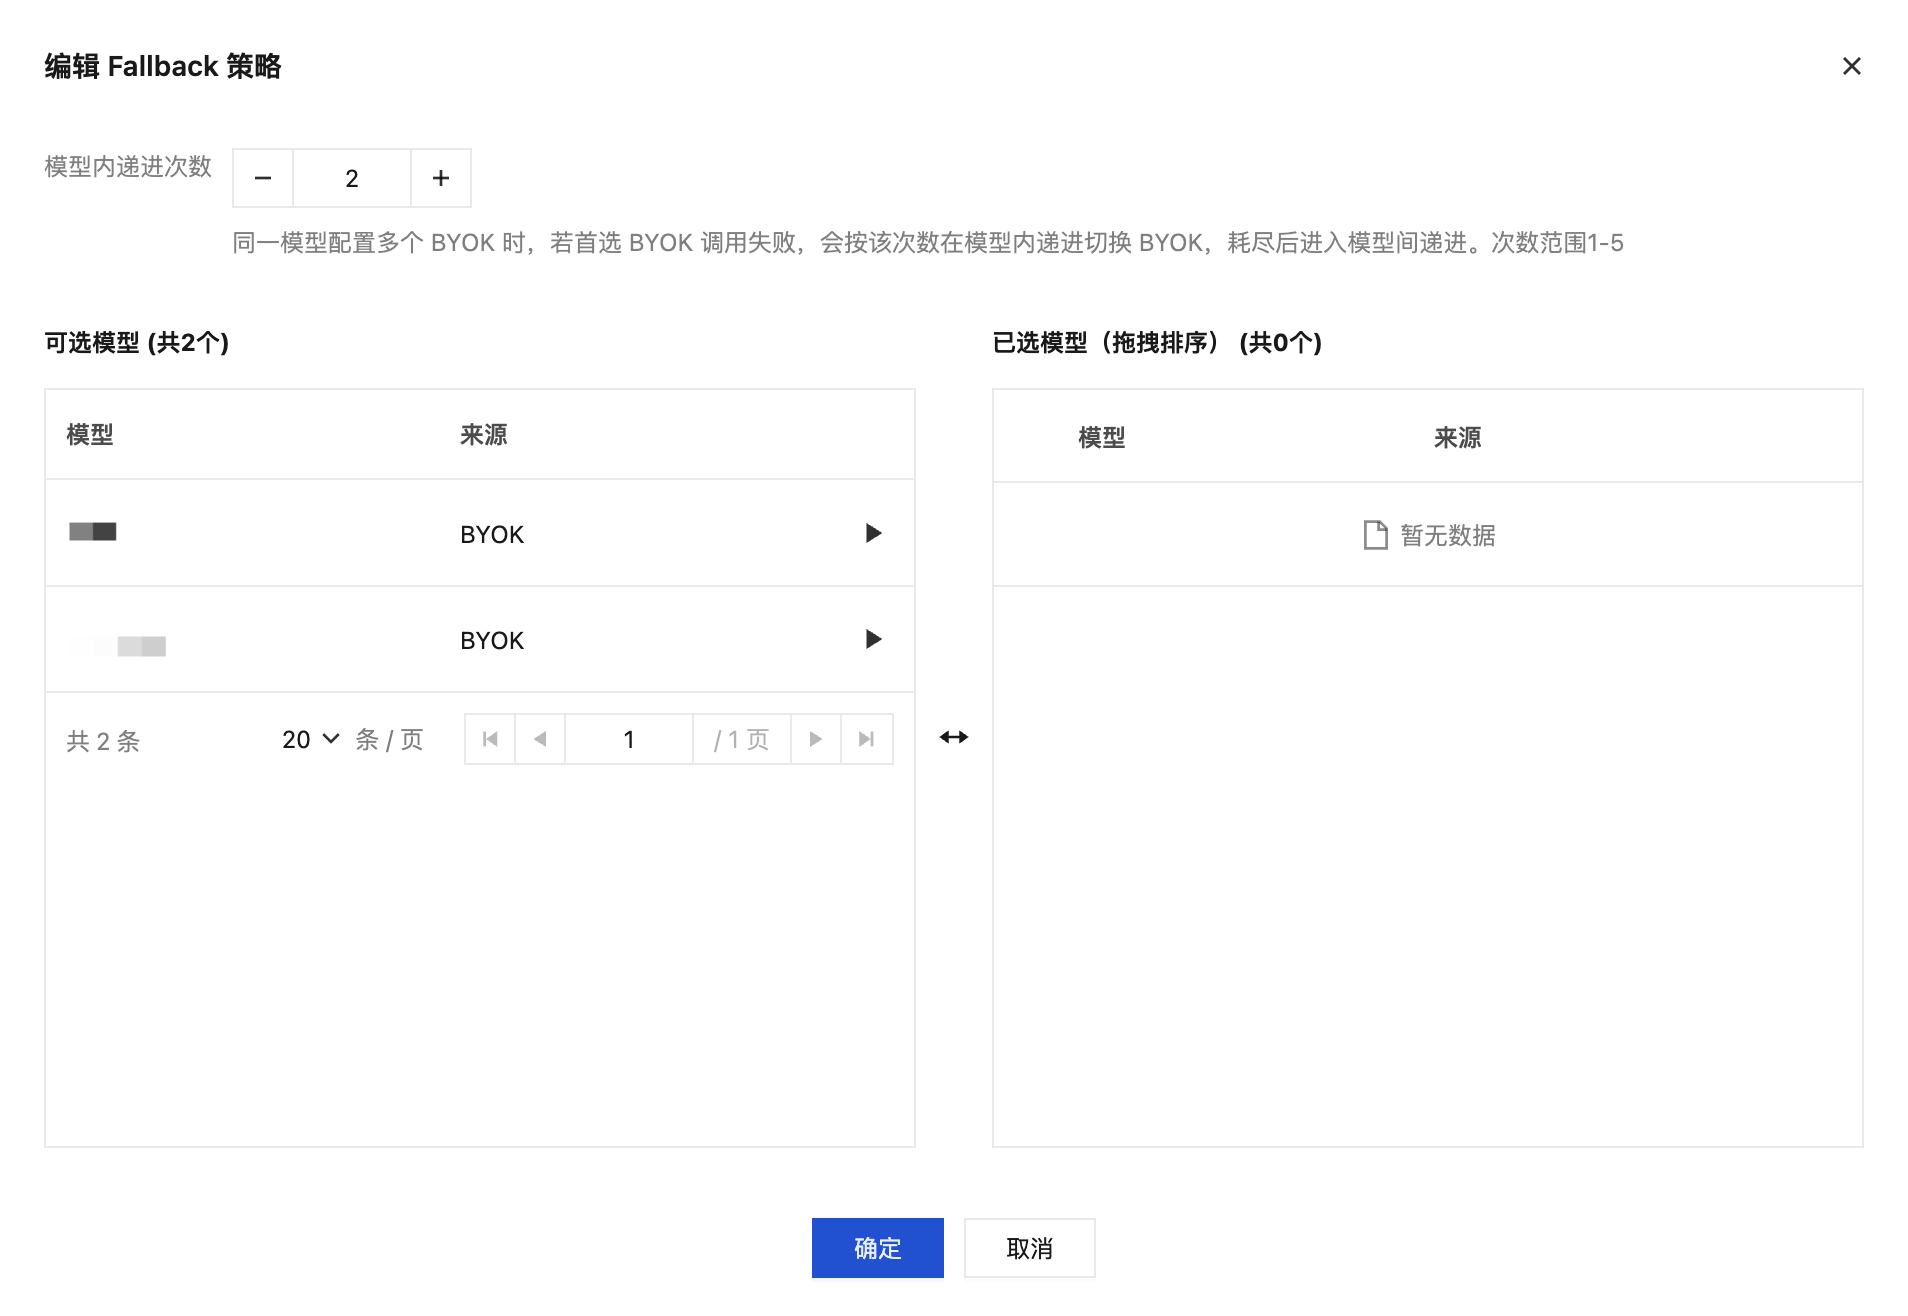Select the first BYOK model row

coord(480,533)
